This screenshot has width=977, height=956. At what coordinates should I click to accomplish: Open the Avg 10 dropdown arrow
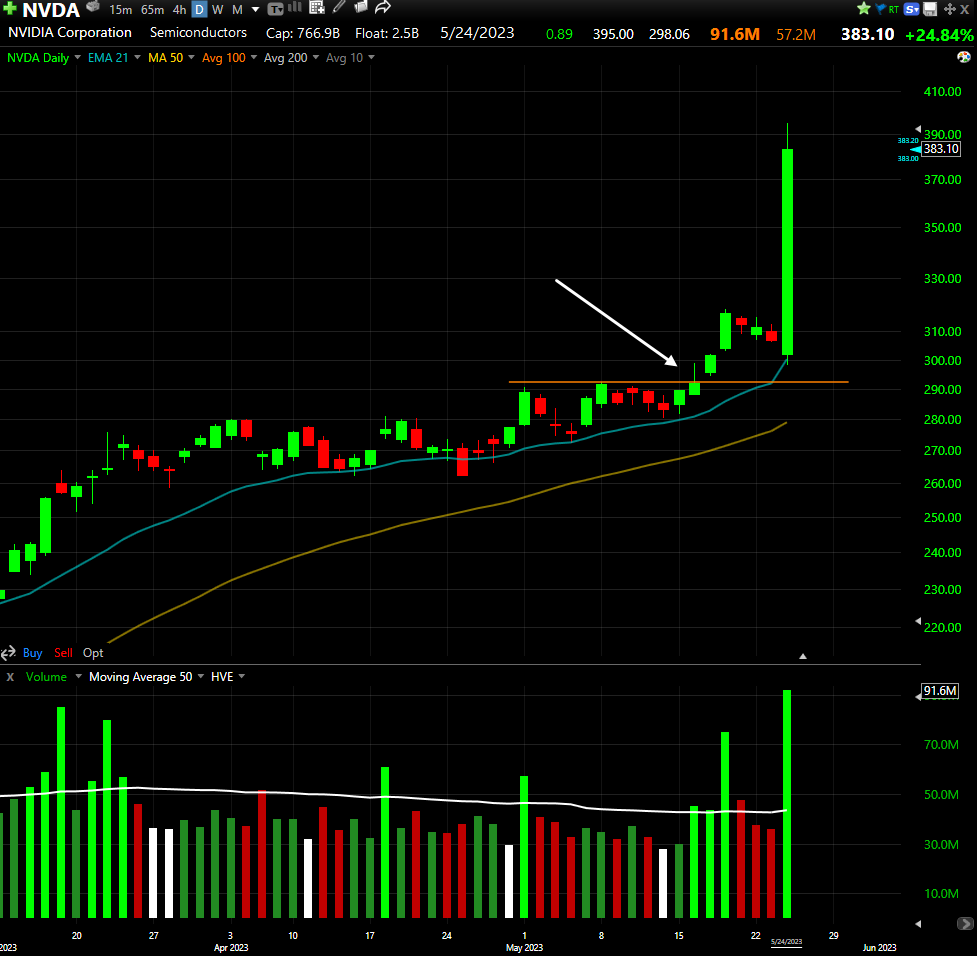coord(371,57)
